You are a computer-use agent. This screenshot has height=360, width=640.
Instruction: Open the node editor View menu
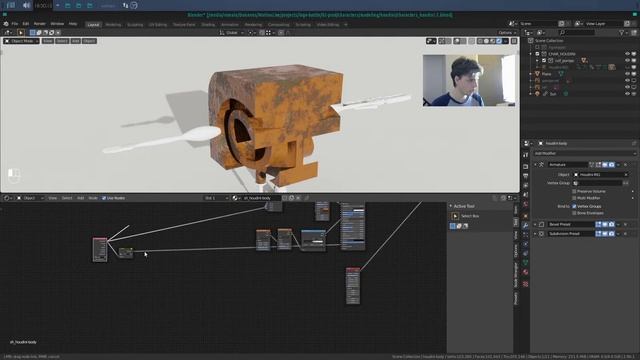tap(53, 198)
